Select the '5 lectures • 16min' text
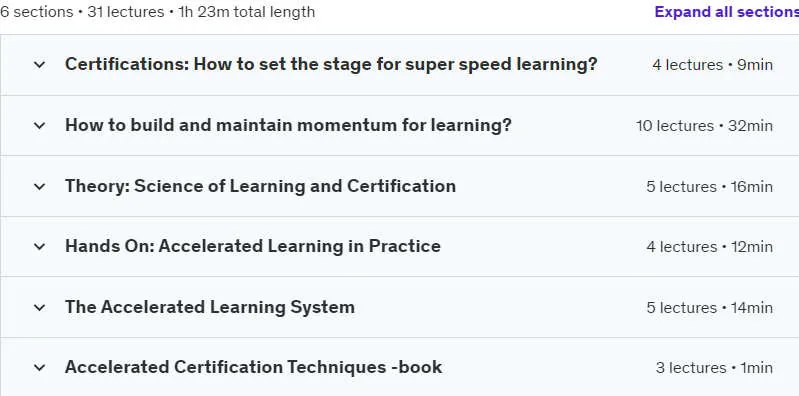The height and width of the screenshot is (396, 799). [709, 187]
